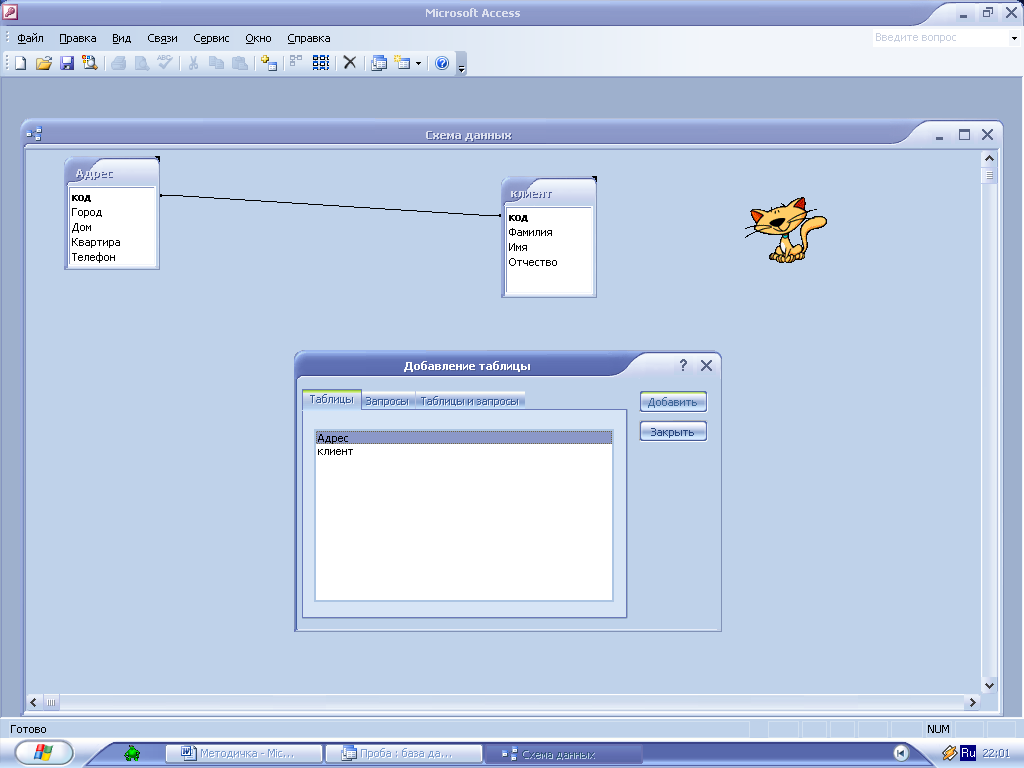Switch to Проба база данных taskbar button

pyautogui.click(x=404, y=753)
